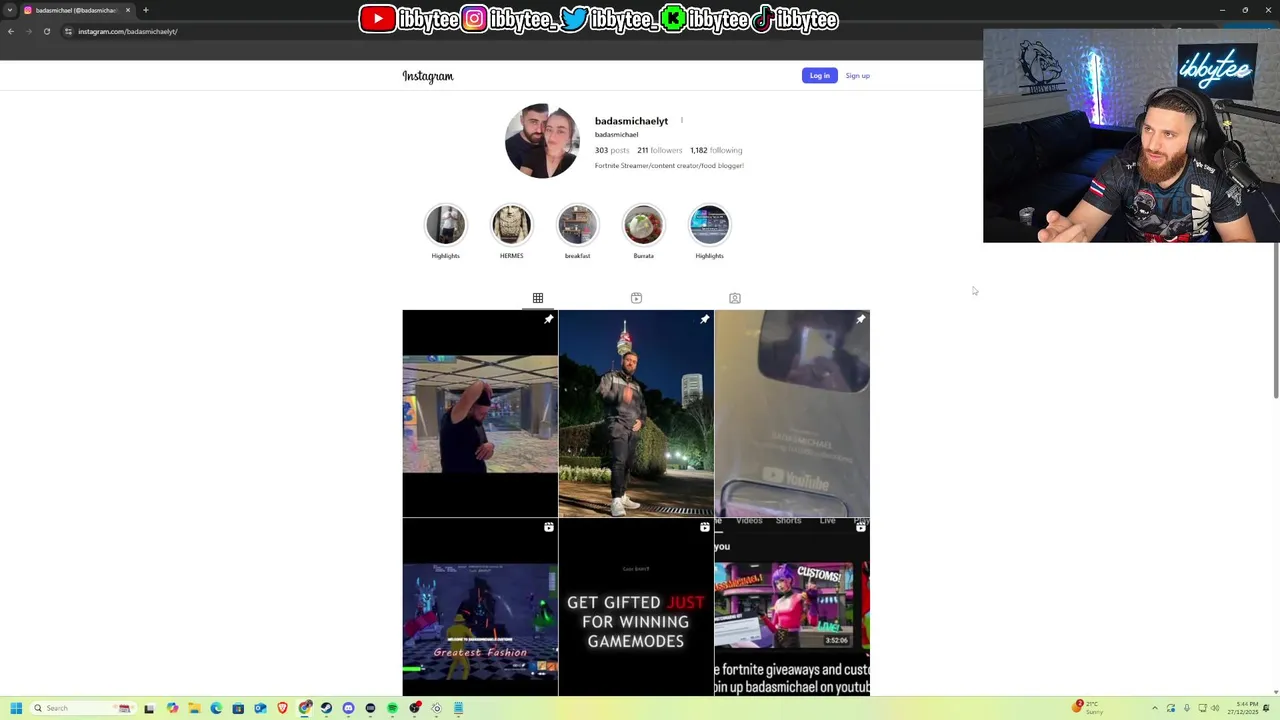Screen dimensions: 1280x720
Task: Open a new browser tab
Action: pos(146,10)
